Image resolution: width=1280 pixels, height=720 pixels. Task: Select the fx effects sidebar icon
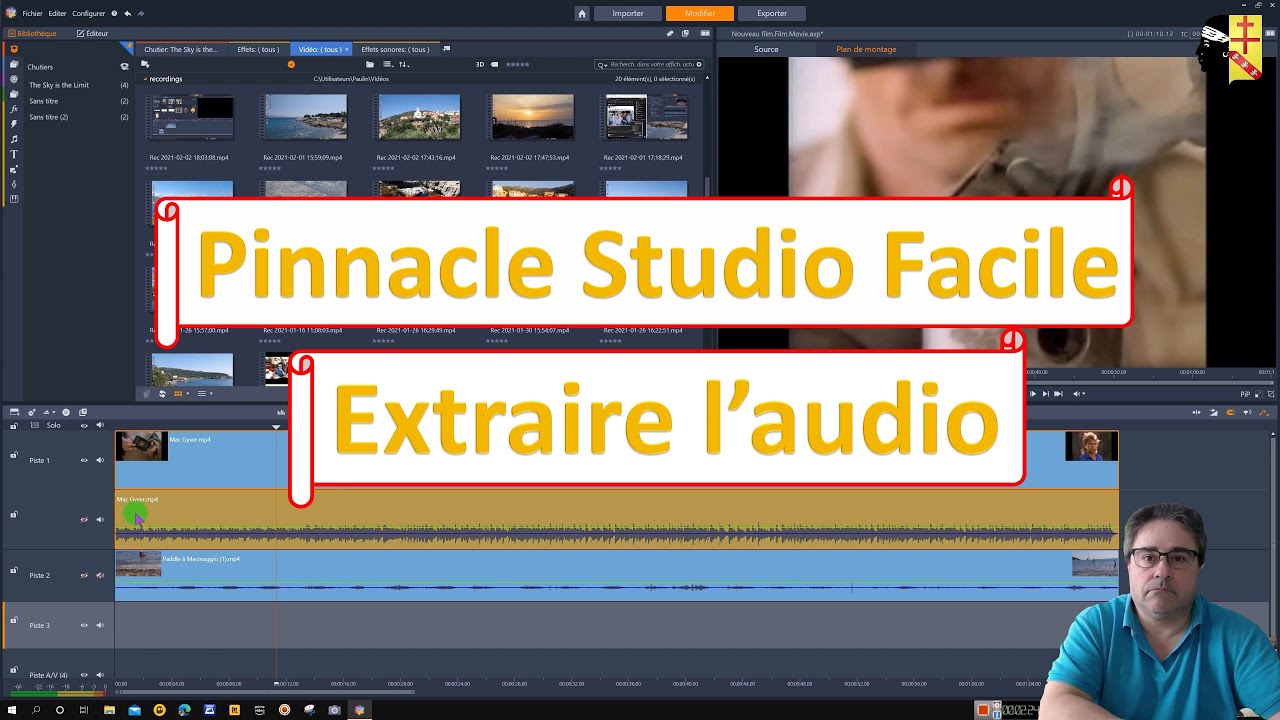click(14, 108)
